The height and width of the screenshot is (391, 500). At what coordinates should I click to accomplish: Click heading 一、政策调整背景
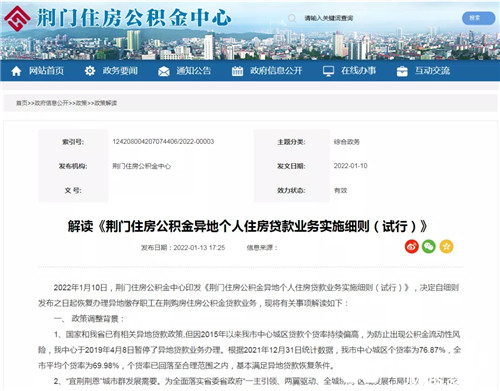pyautogui.click(x=89, y=319)
